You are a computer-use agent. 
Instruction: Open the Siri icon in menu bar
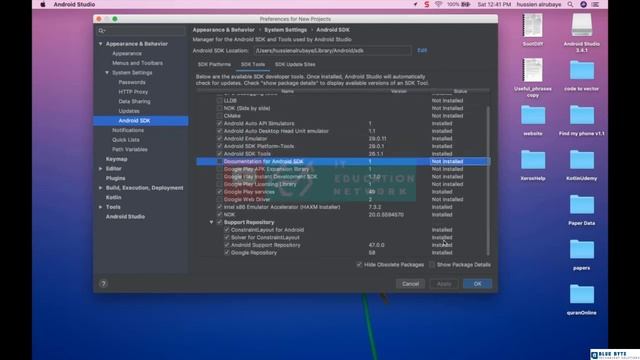[583, 4]
